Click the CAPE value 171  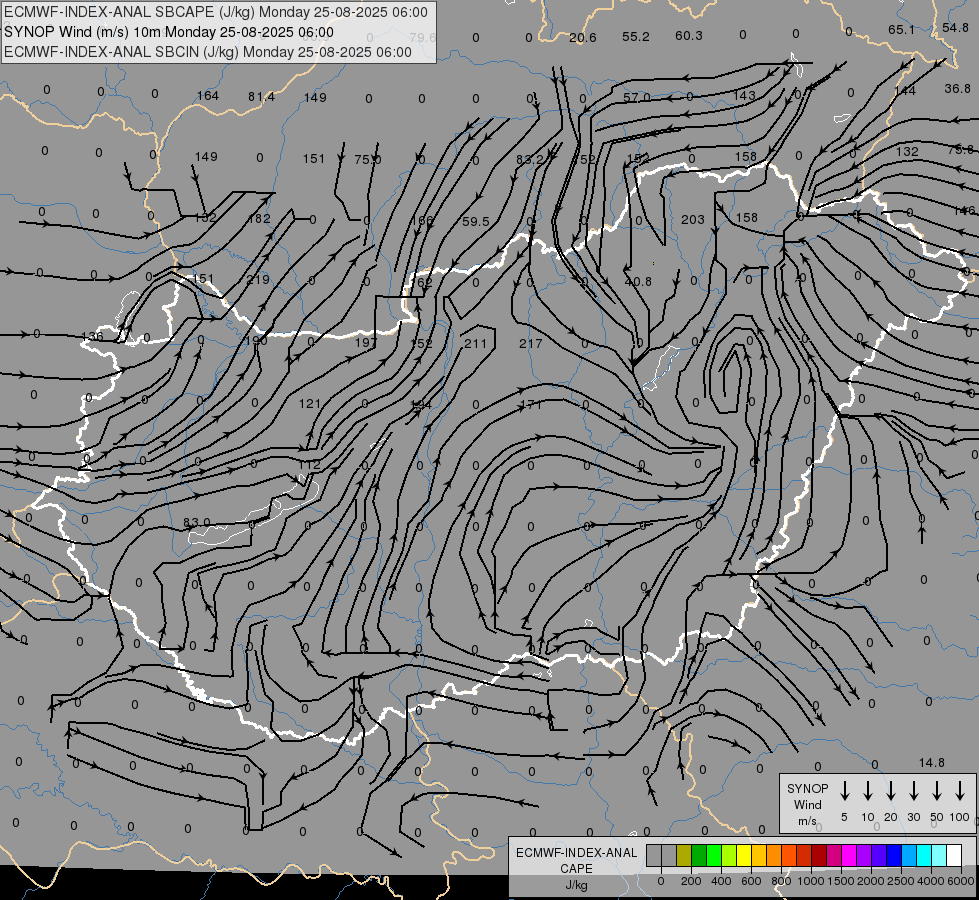pos(531,405)
